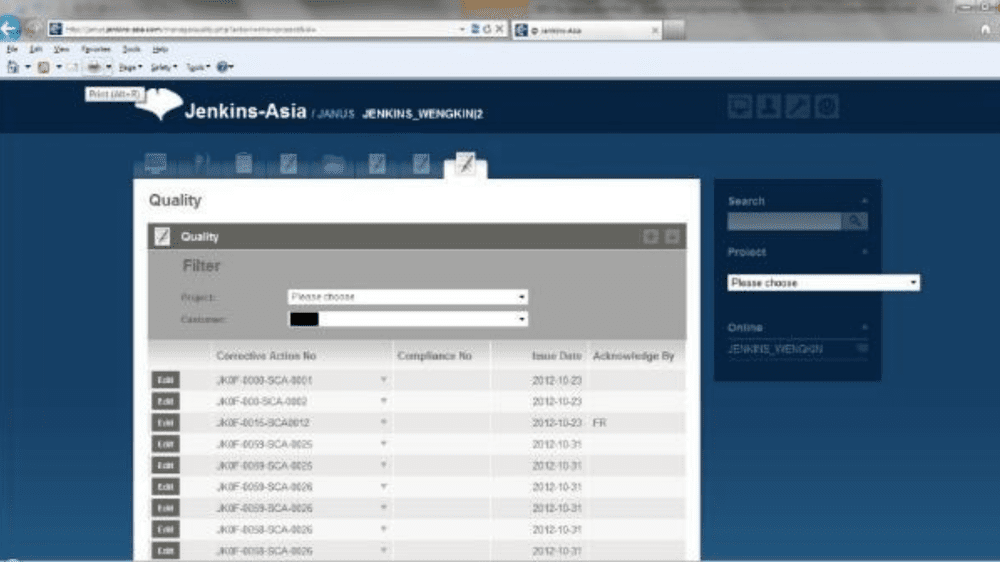Print the page using the printer icon
The height and width of the screenshot is (562, 1000).
point(94,66)
